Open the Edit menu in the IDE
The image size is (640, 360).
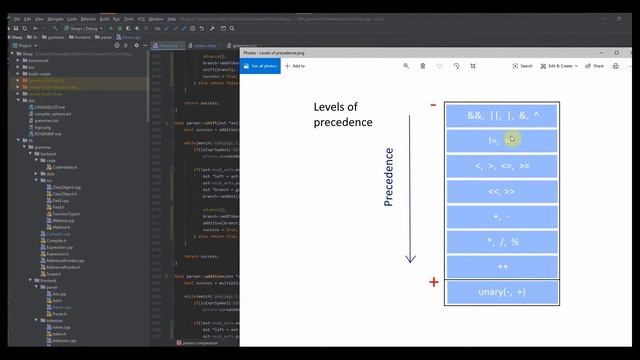coord(27,19)
